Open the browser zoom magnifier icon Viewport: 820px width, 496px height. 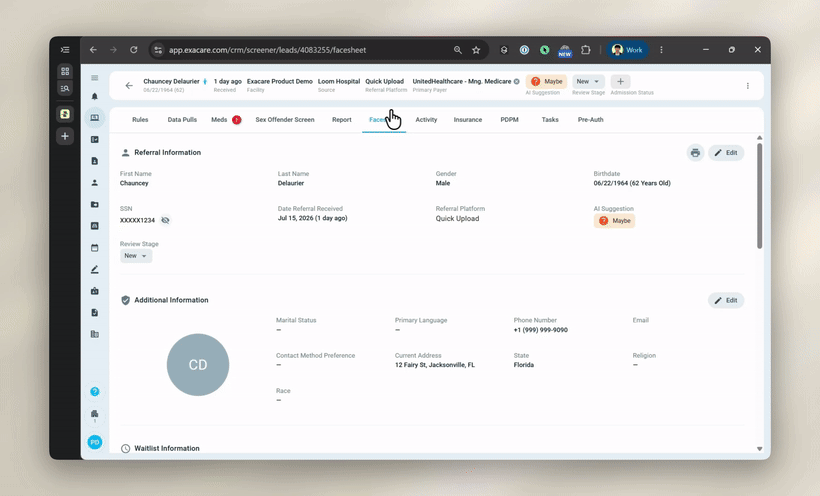click(x=458, y=50)
